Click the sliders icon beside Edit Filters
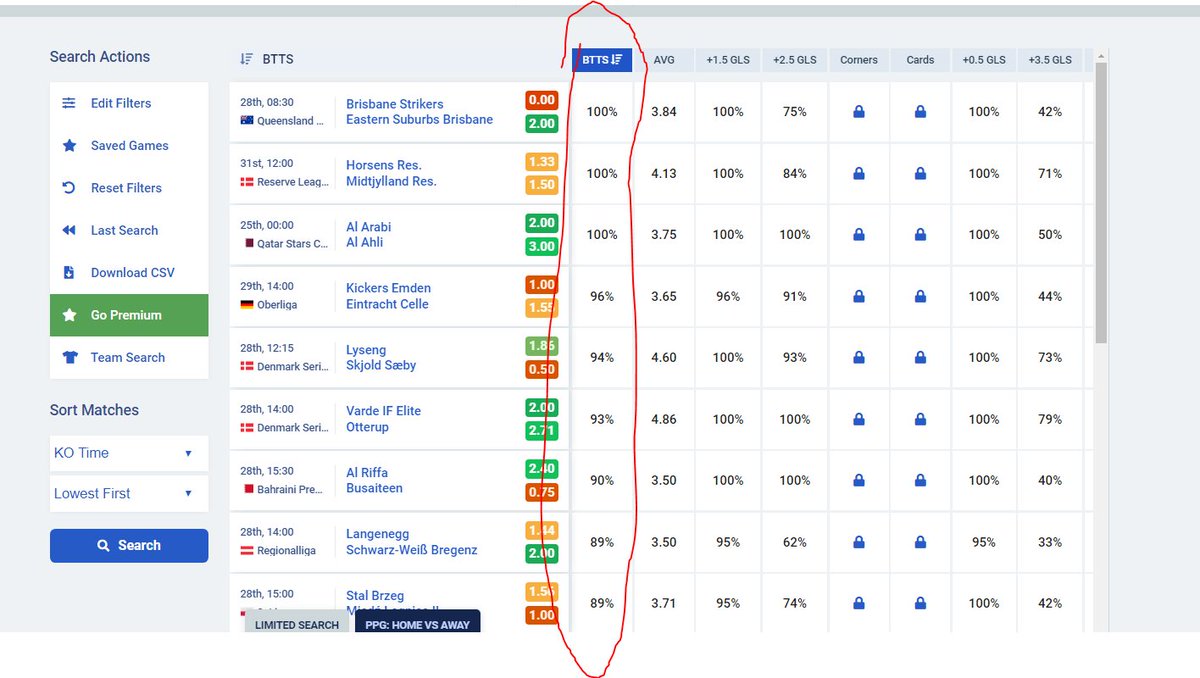Image resolution: width=1200 pixels, height=678 pixels. click(x=69, y=103)
